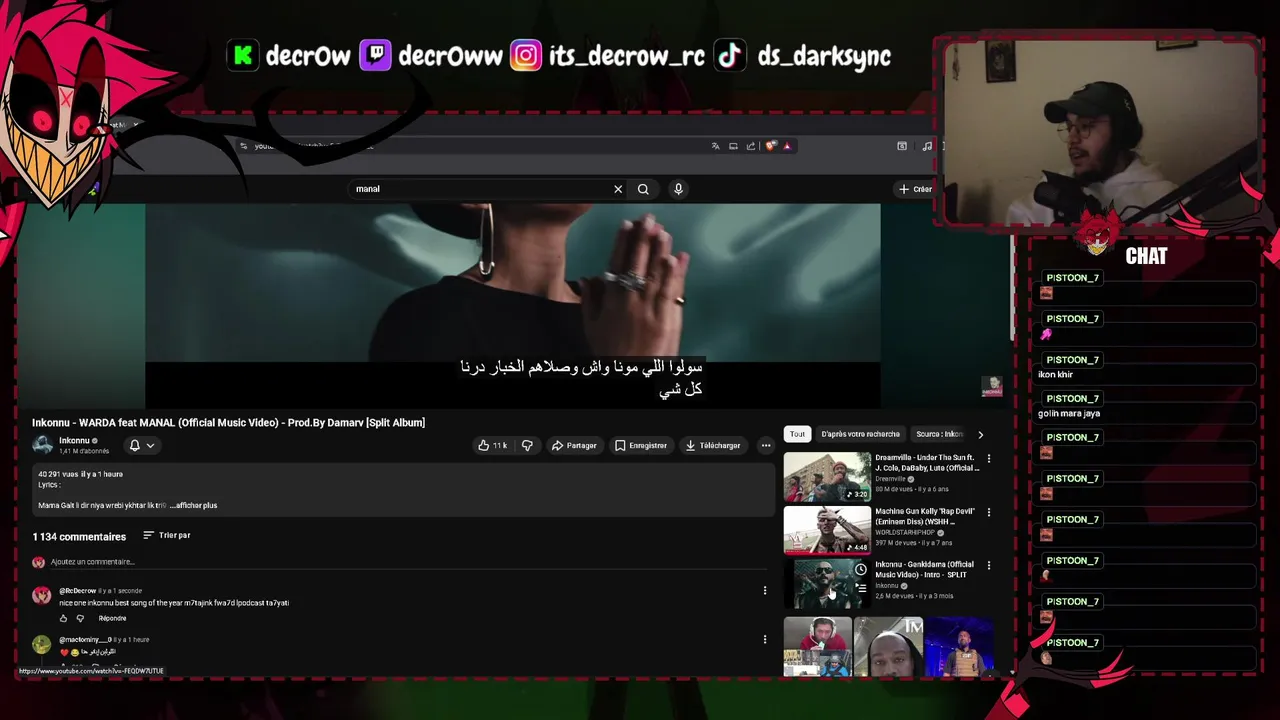
Task: Click the video player area
Action: click(x=513, y=305)
